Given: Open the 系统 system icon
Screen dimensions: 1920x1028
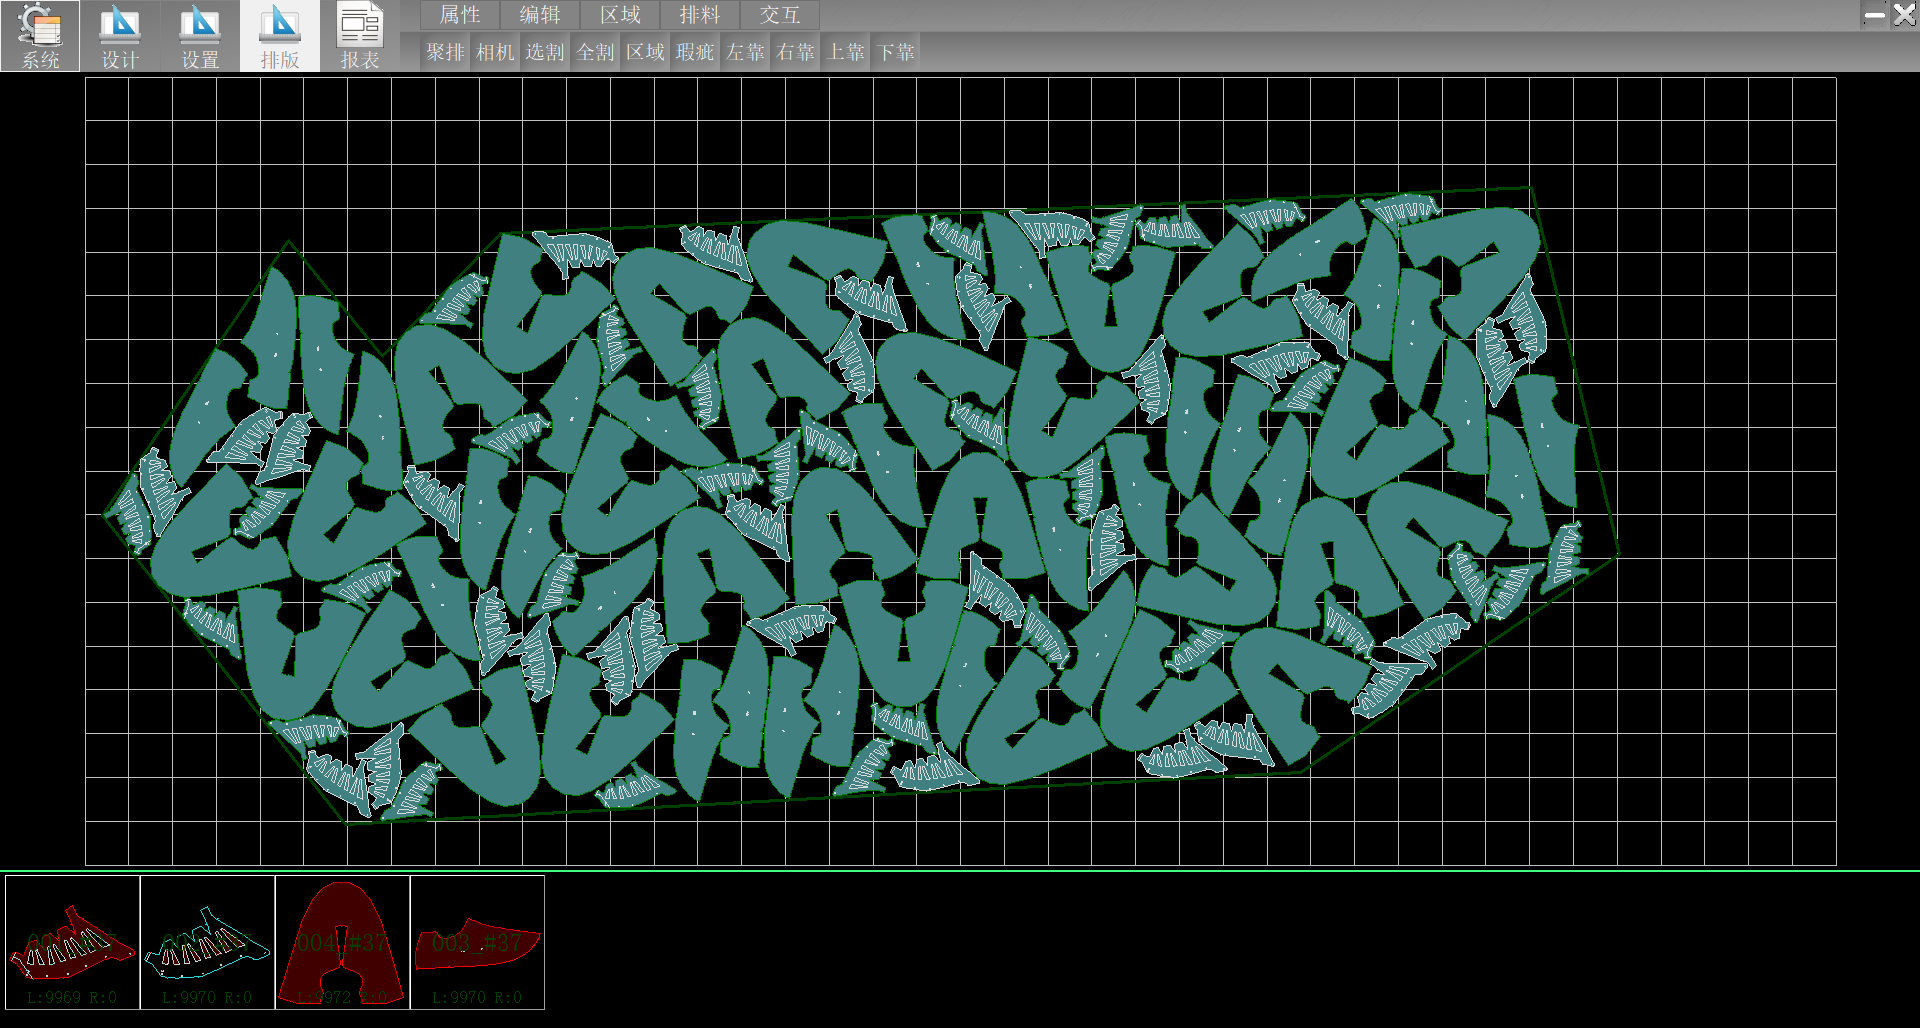Looking at the screenshot, I should pos(40,36).
